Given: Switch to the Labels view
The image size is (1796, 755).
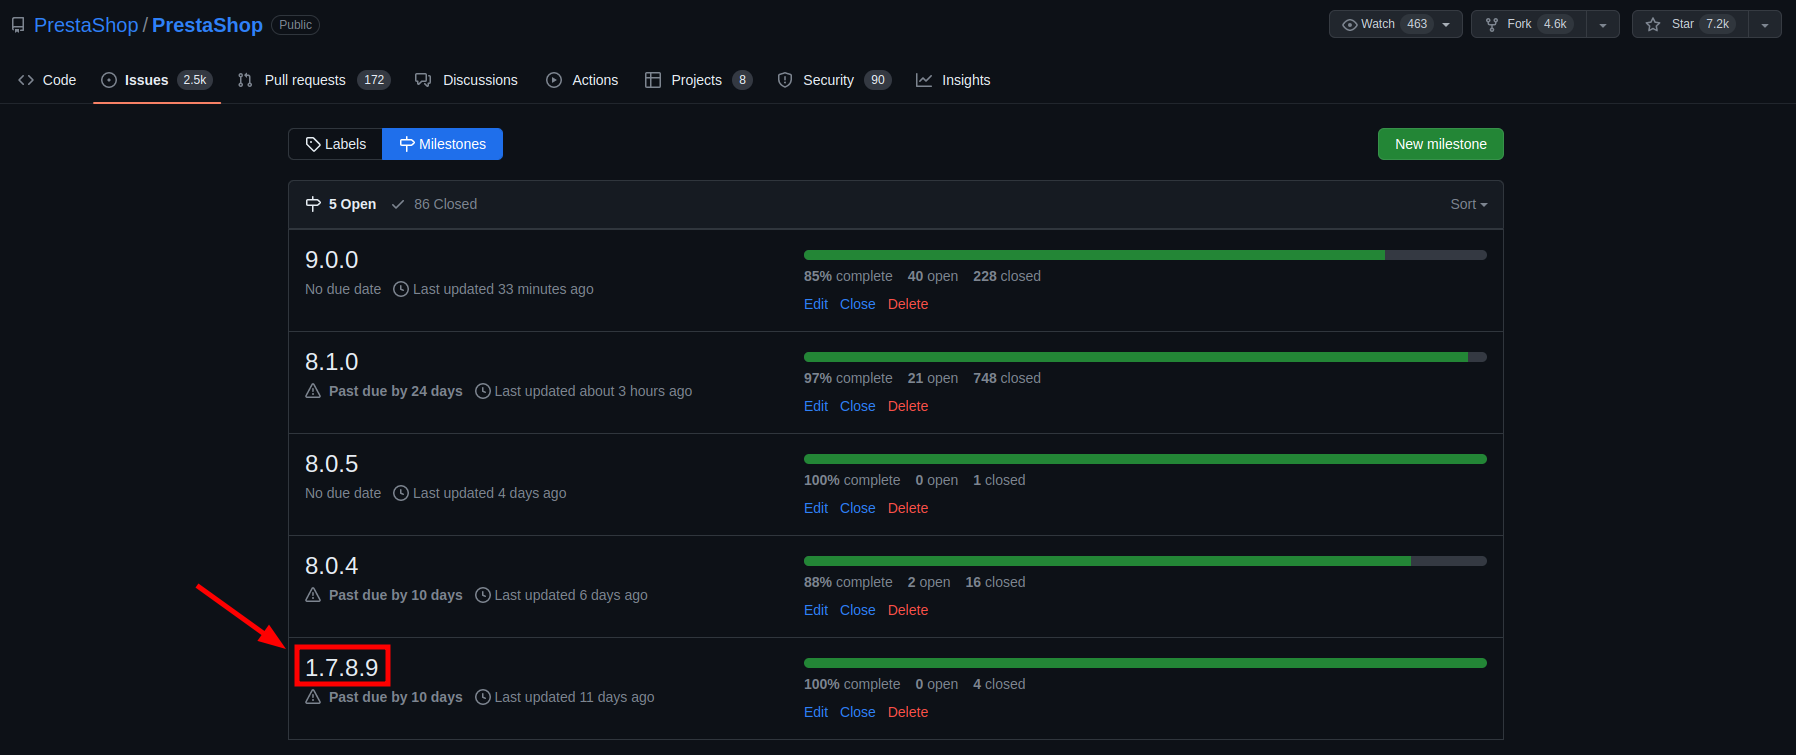Looking at the screenshot, I should [x=335, y=144].
